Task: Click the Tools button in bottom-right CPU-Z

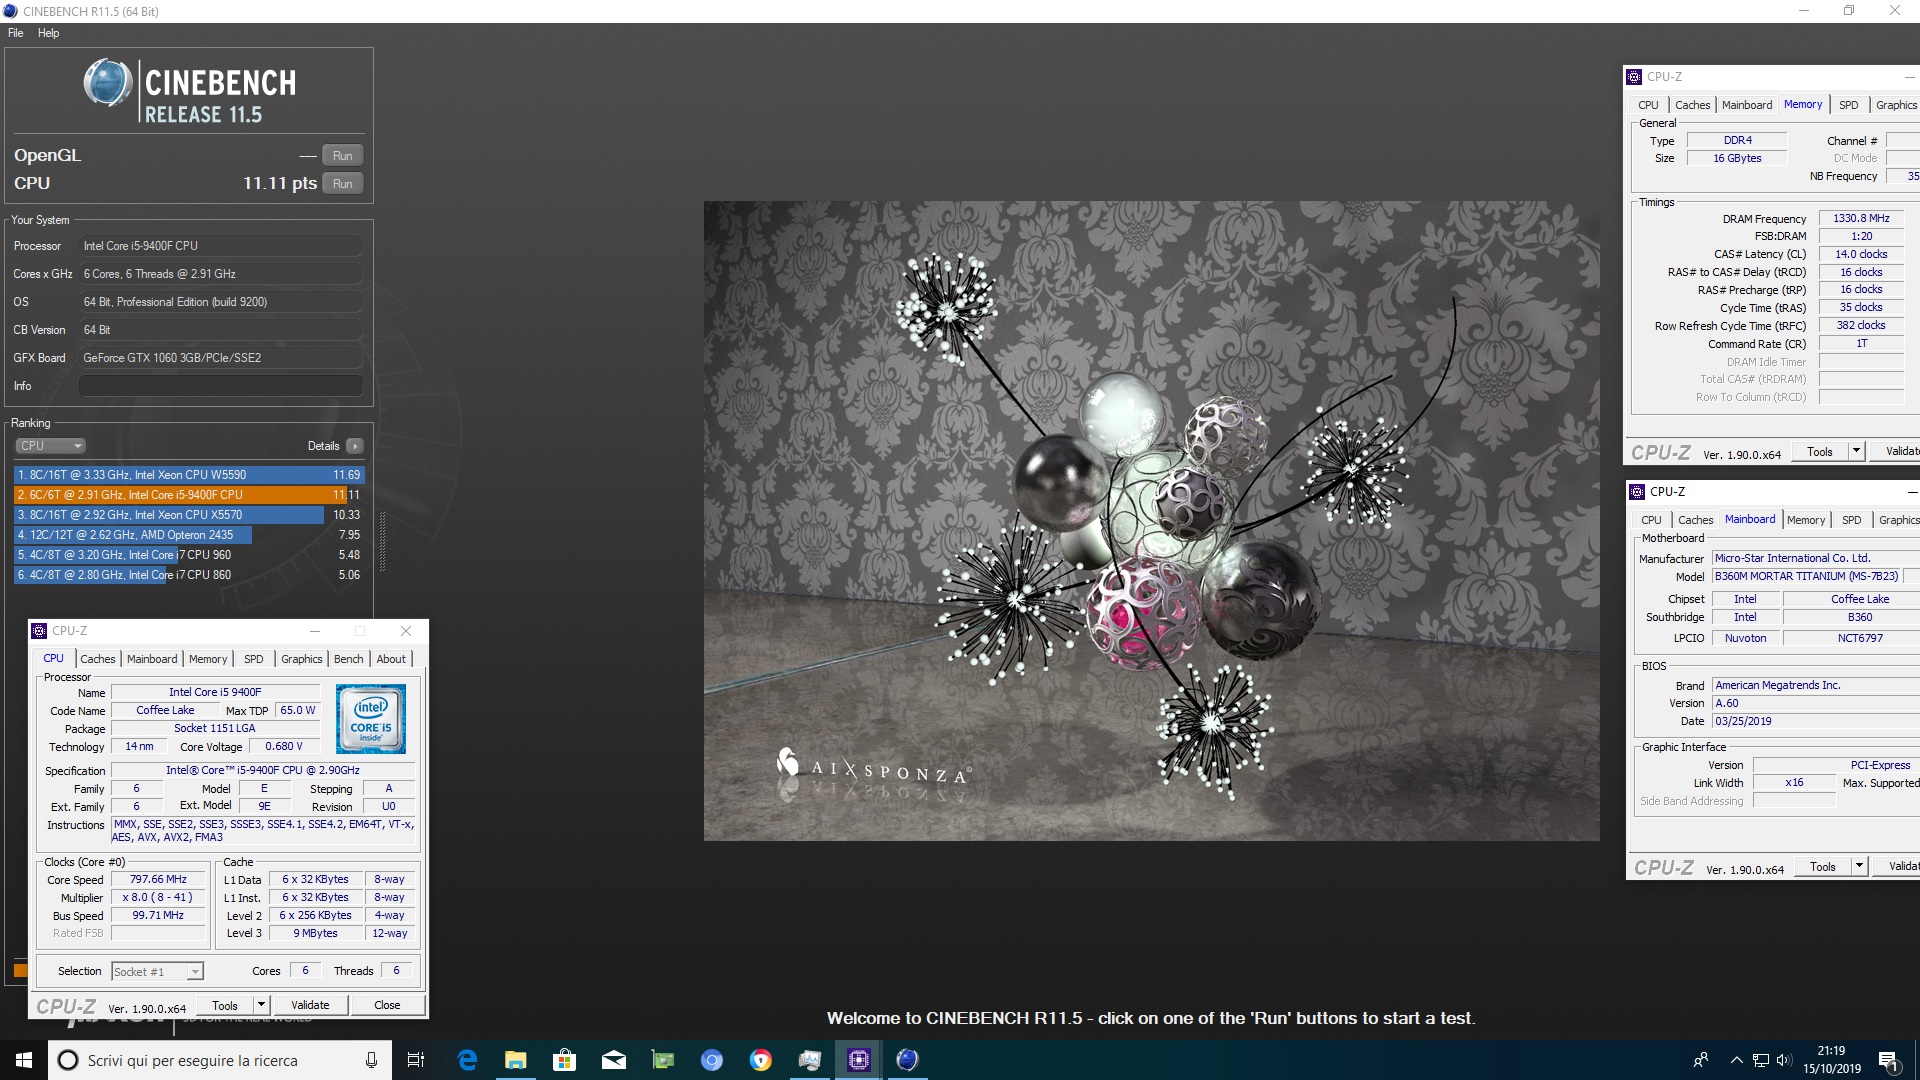Action: tap(1823, 867)
